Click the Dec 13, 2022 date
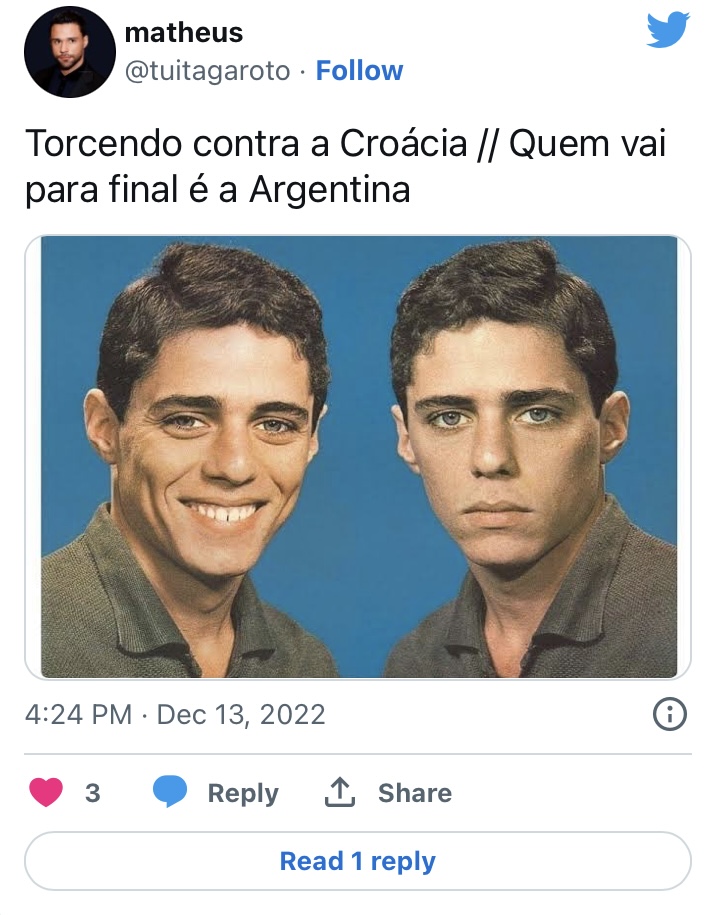Image resolution: width=714 pixels, height=915 pixels. click(x=240, y=715)
